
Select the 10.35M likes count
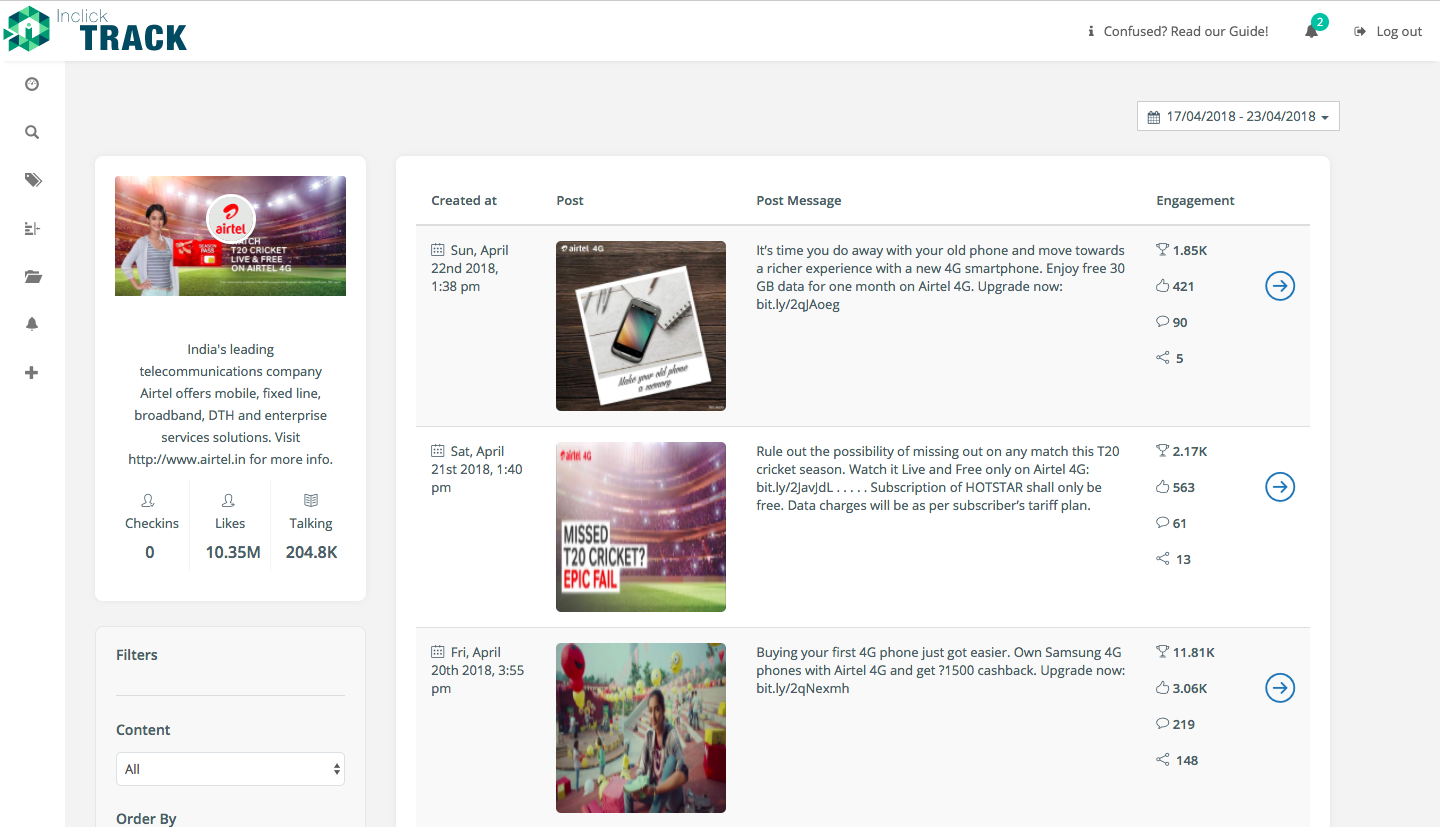(233, 552)
